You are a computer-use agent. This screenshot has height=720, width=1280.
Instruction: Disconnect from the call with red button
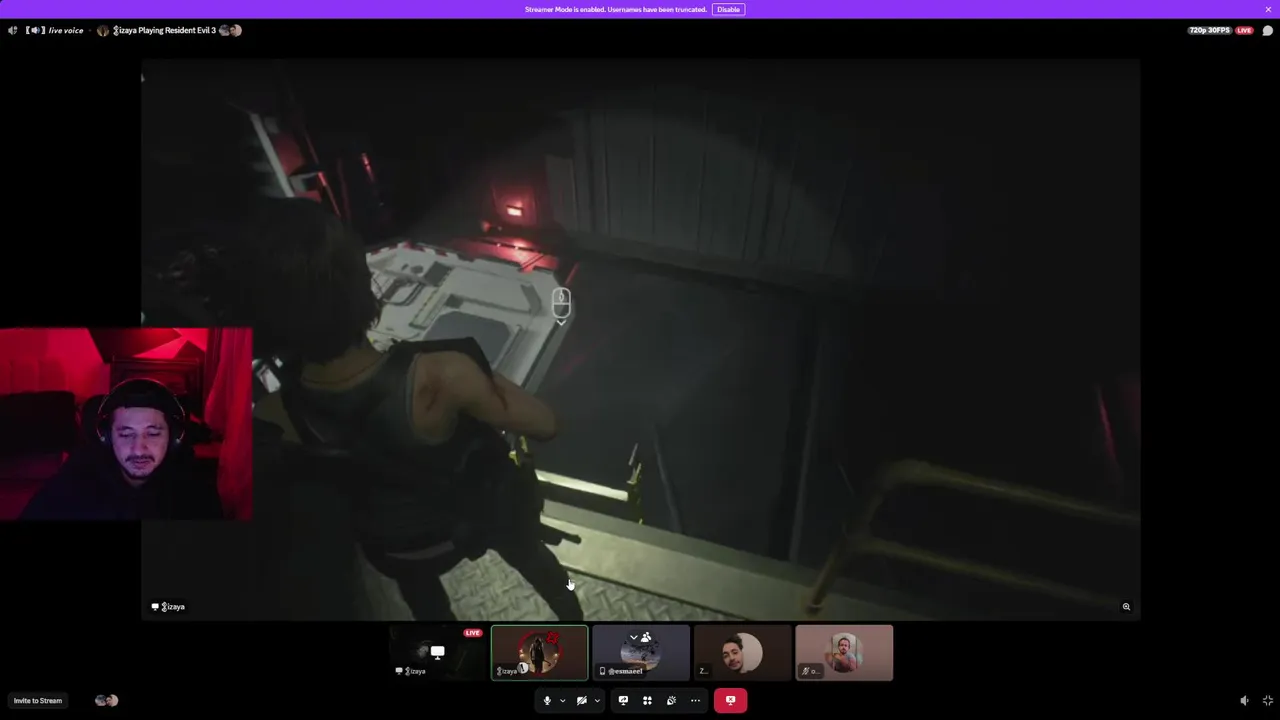pos(730,700)
